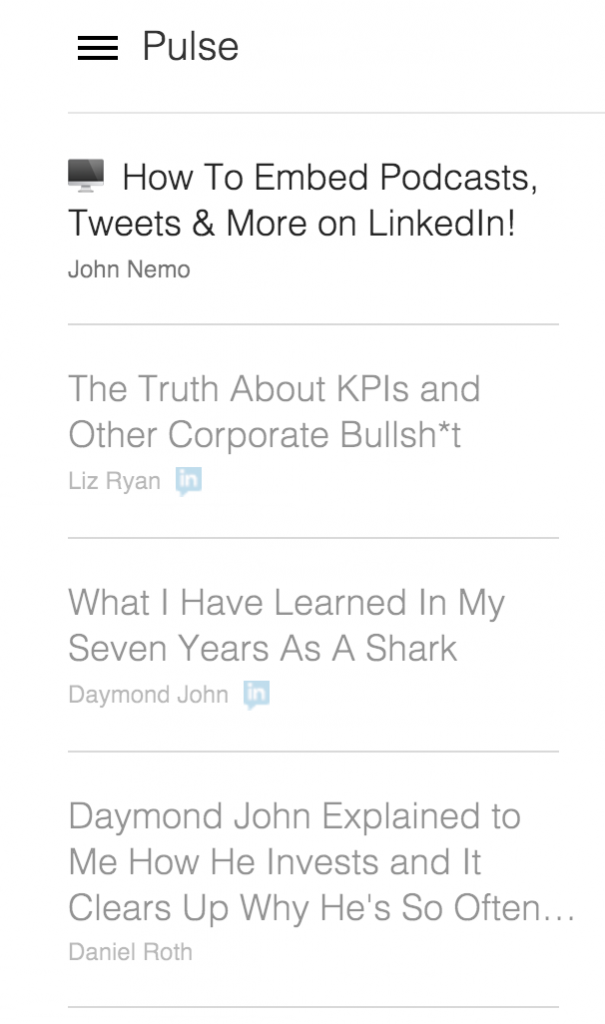View author Daniel Roth
Image resolution: width=605 pixels, height=1024 pixels.
[x=130, y=952]
